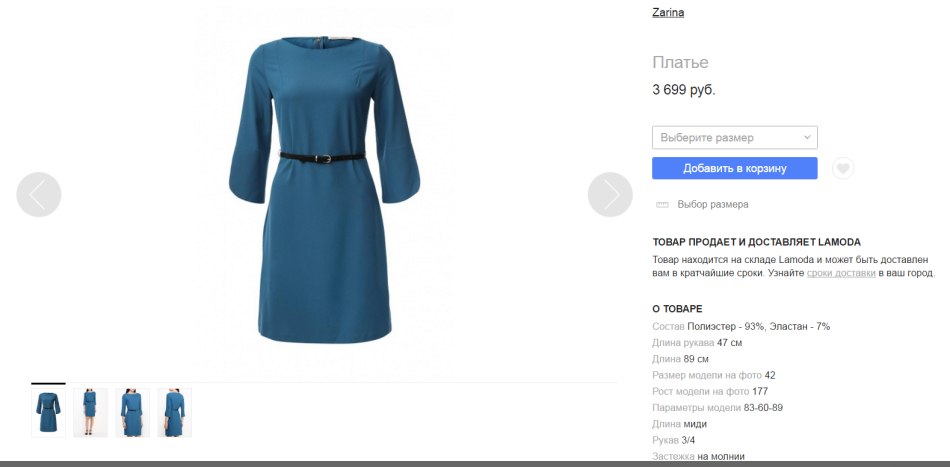Open the Выберите размер dropdown
The width and height of the screenshot is (950, 467).
735,137
